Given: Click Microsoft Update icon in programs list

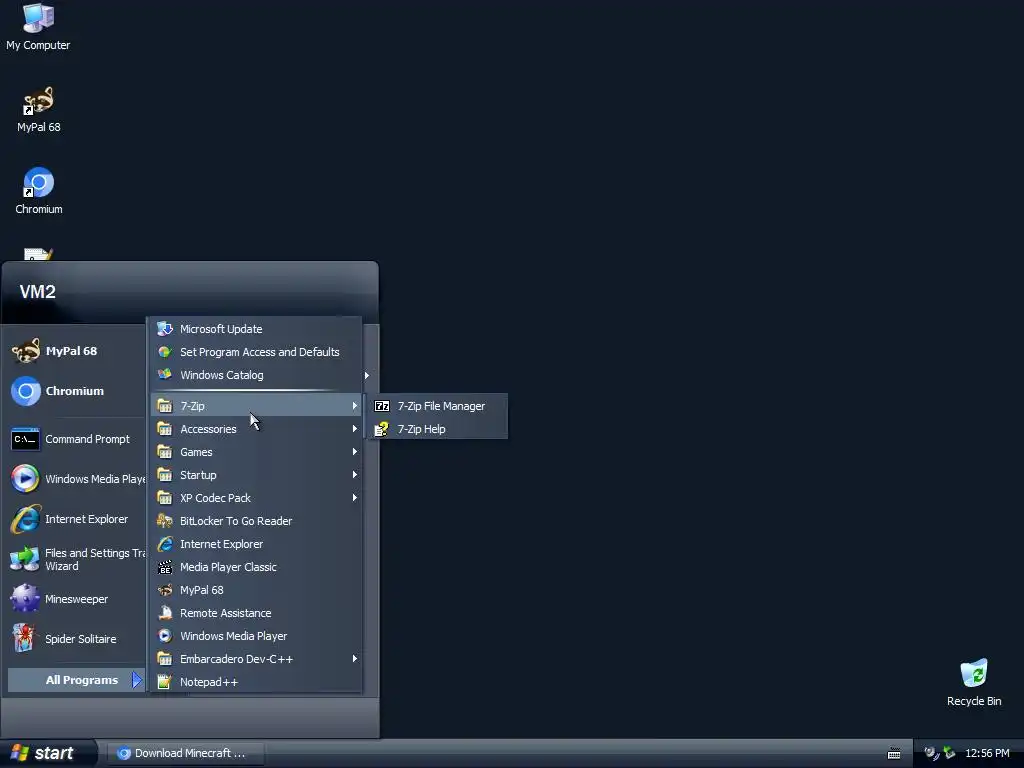Looking at the screenshot, I should (165, 329).
